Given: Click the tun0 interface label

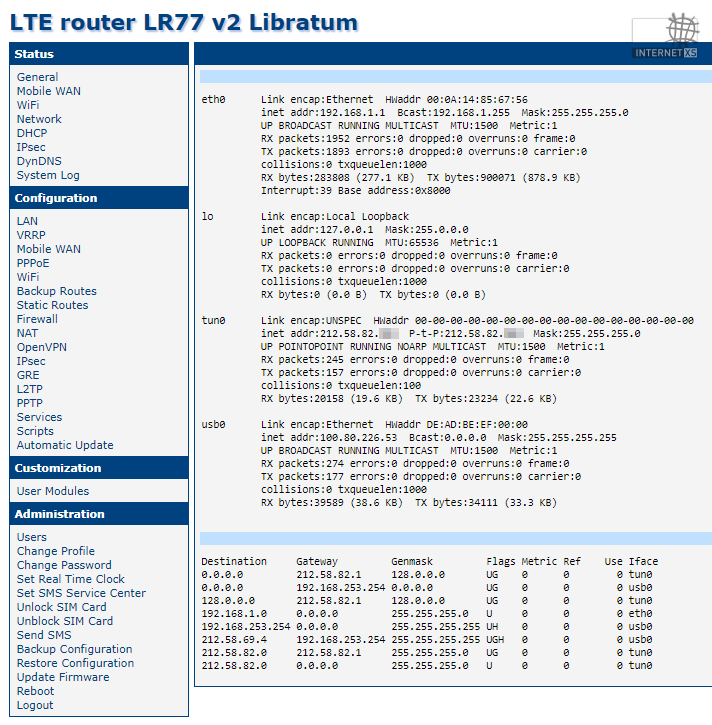Looking at the screenshot, I should pyautogui.click(x=213, y=320).
